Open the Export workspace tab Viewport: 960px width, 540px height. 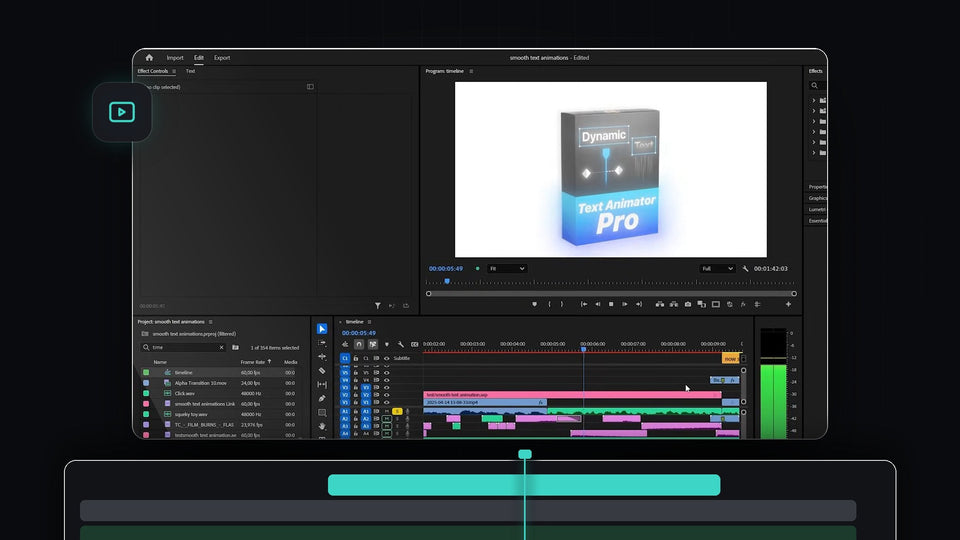click(222, 58)
